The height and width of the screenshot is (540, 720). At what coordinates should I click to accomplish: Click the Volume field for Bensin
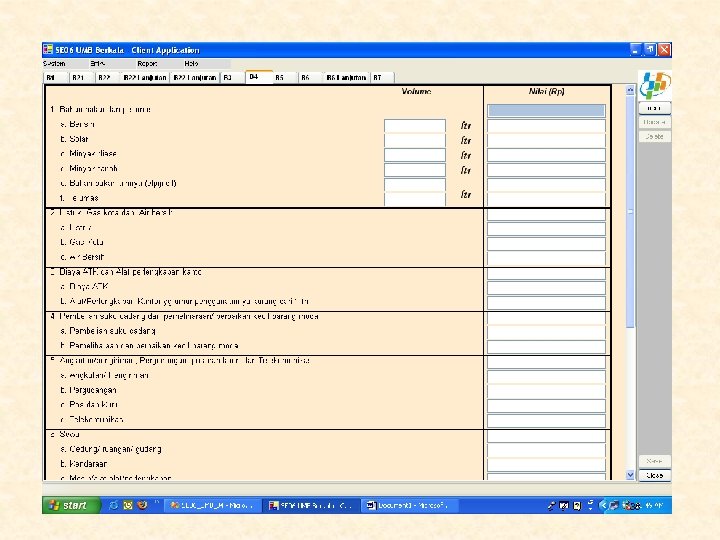point(415,125)
